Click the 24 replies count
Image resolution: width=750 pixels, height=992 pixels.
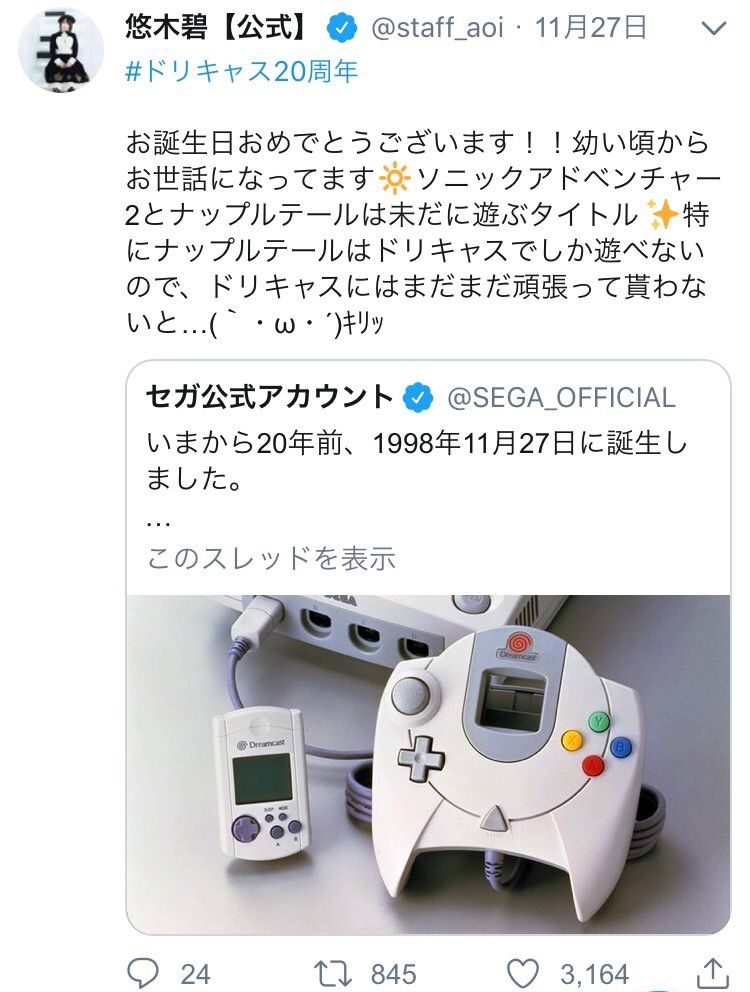coord(195,974)
